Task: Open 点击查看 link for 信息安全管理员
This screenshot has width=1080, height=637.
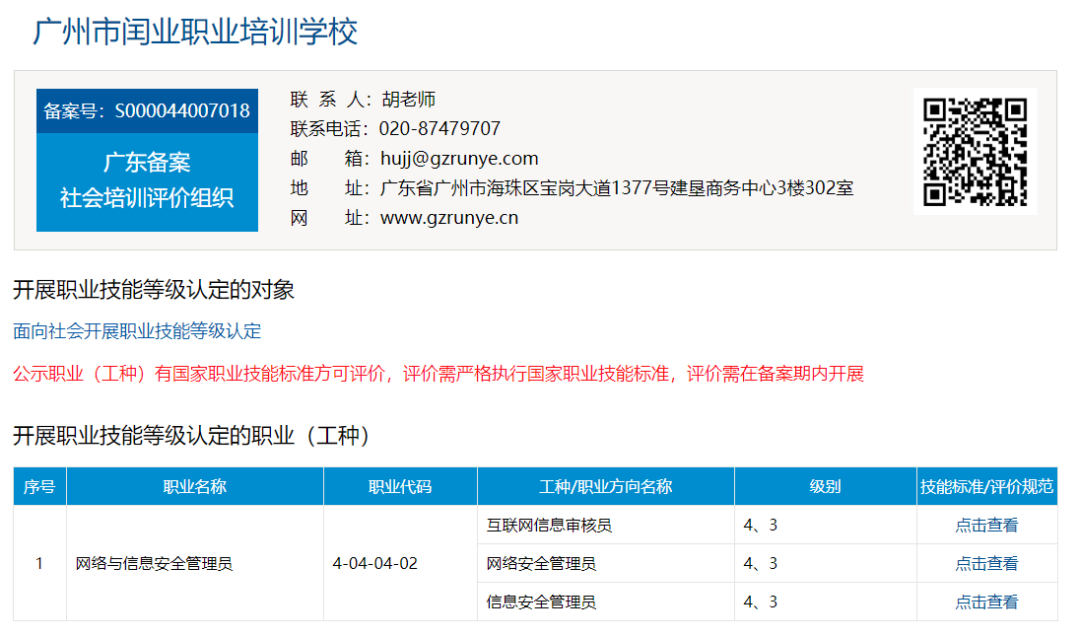Action: 986,603
